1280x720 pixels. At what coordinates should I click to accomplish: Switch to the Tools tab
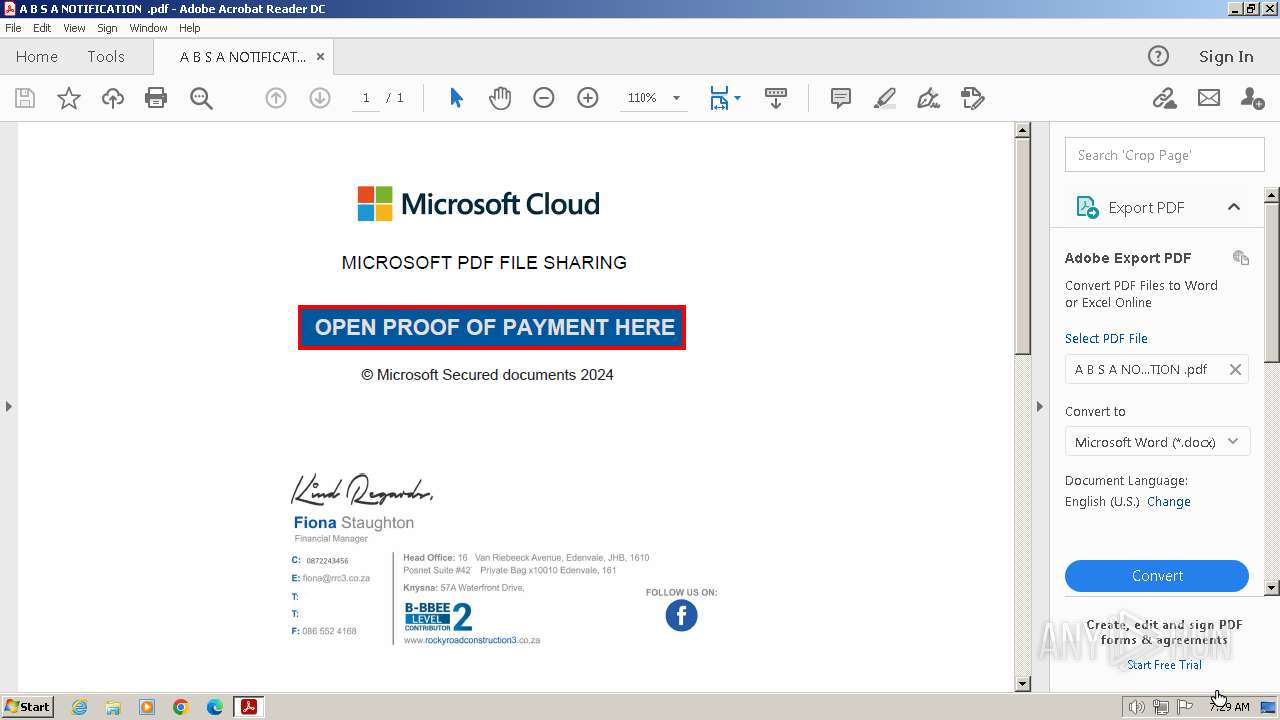click(106, 57)
